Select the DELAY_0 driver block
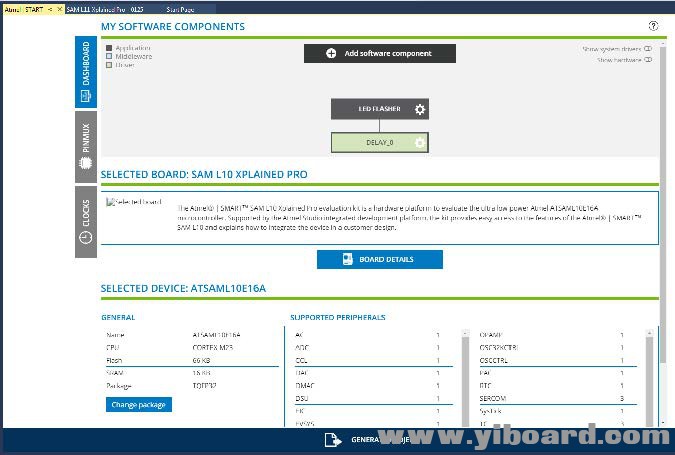This screenshot has height=455, width=675. pos(380,142)
